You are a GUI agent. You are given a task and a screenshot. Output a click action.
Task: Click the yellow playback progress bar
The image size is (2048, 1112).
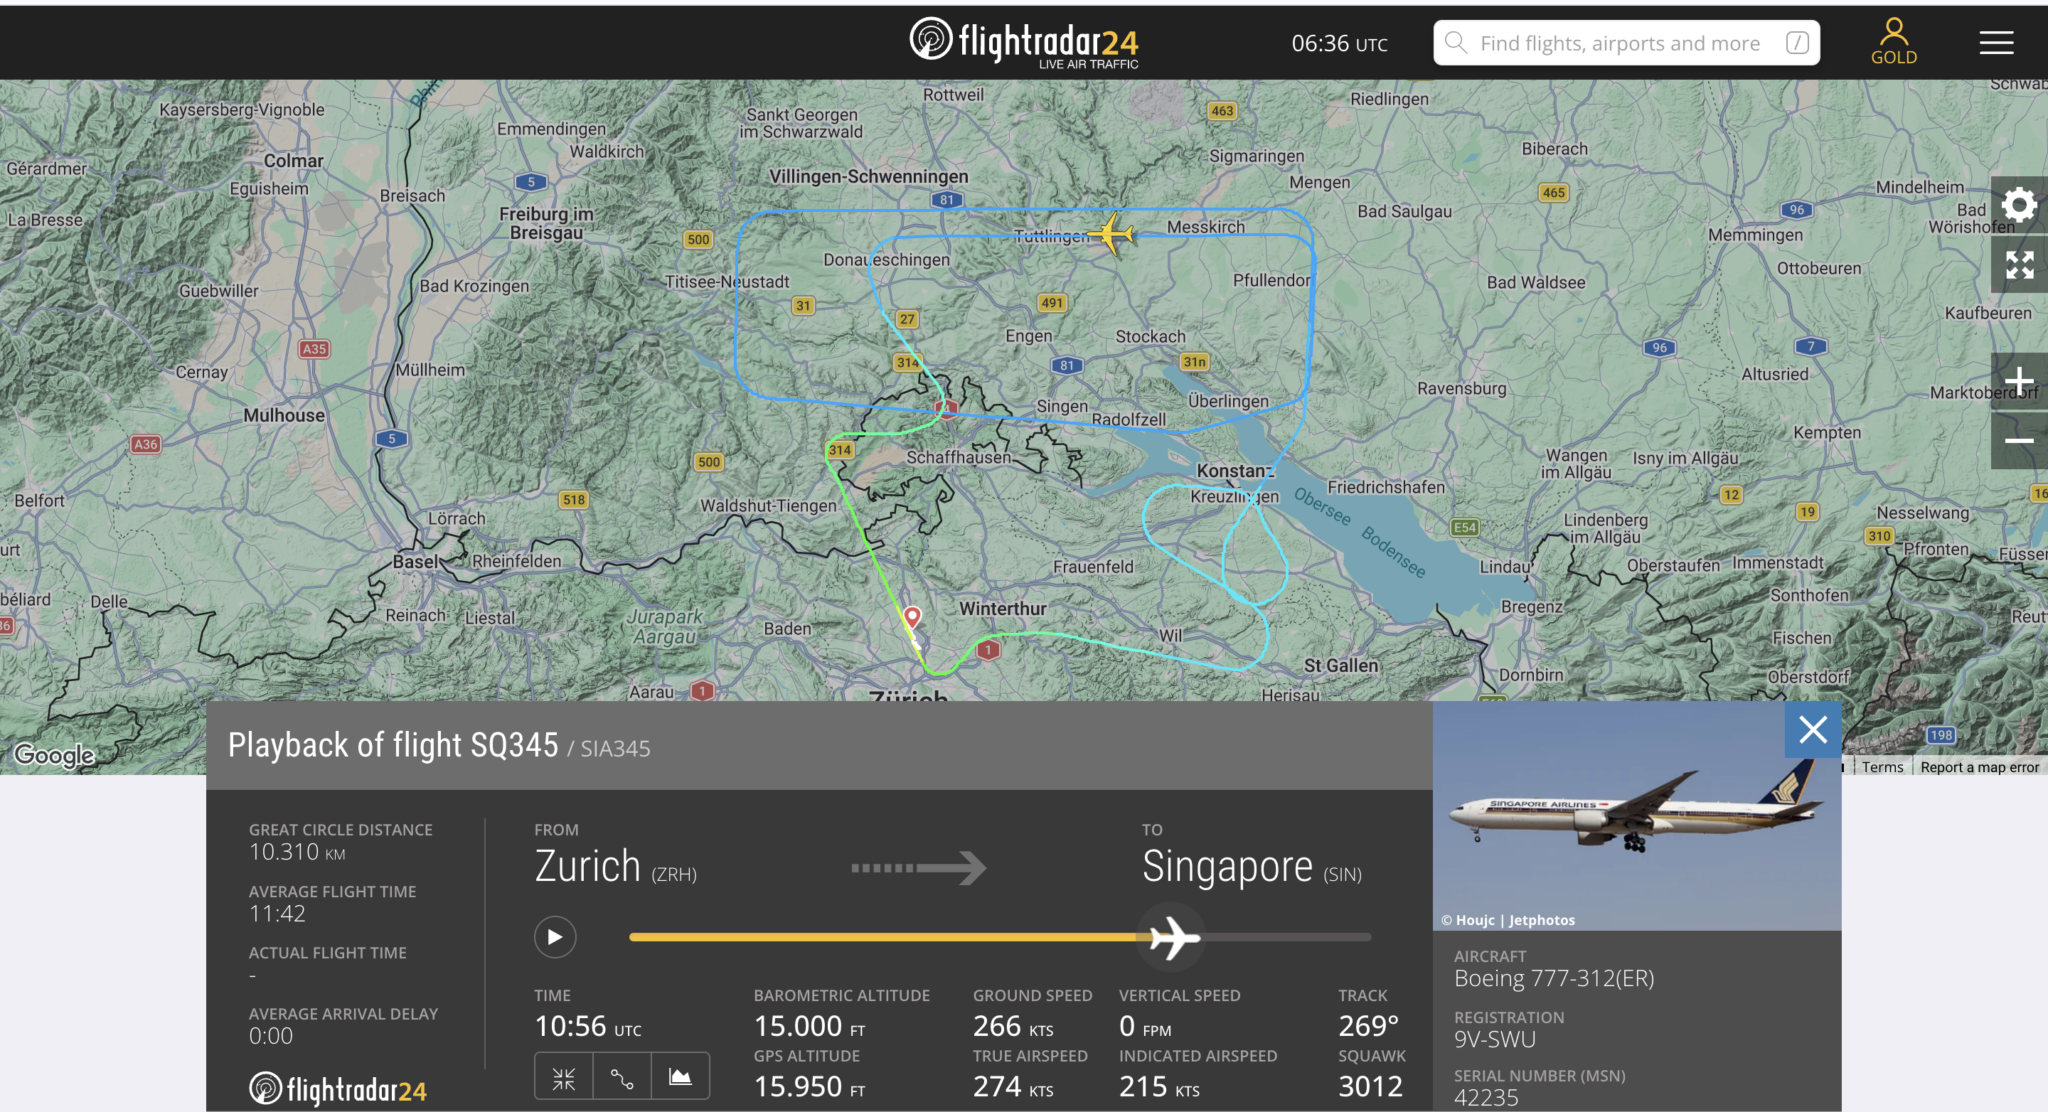pos(890,937)
